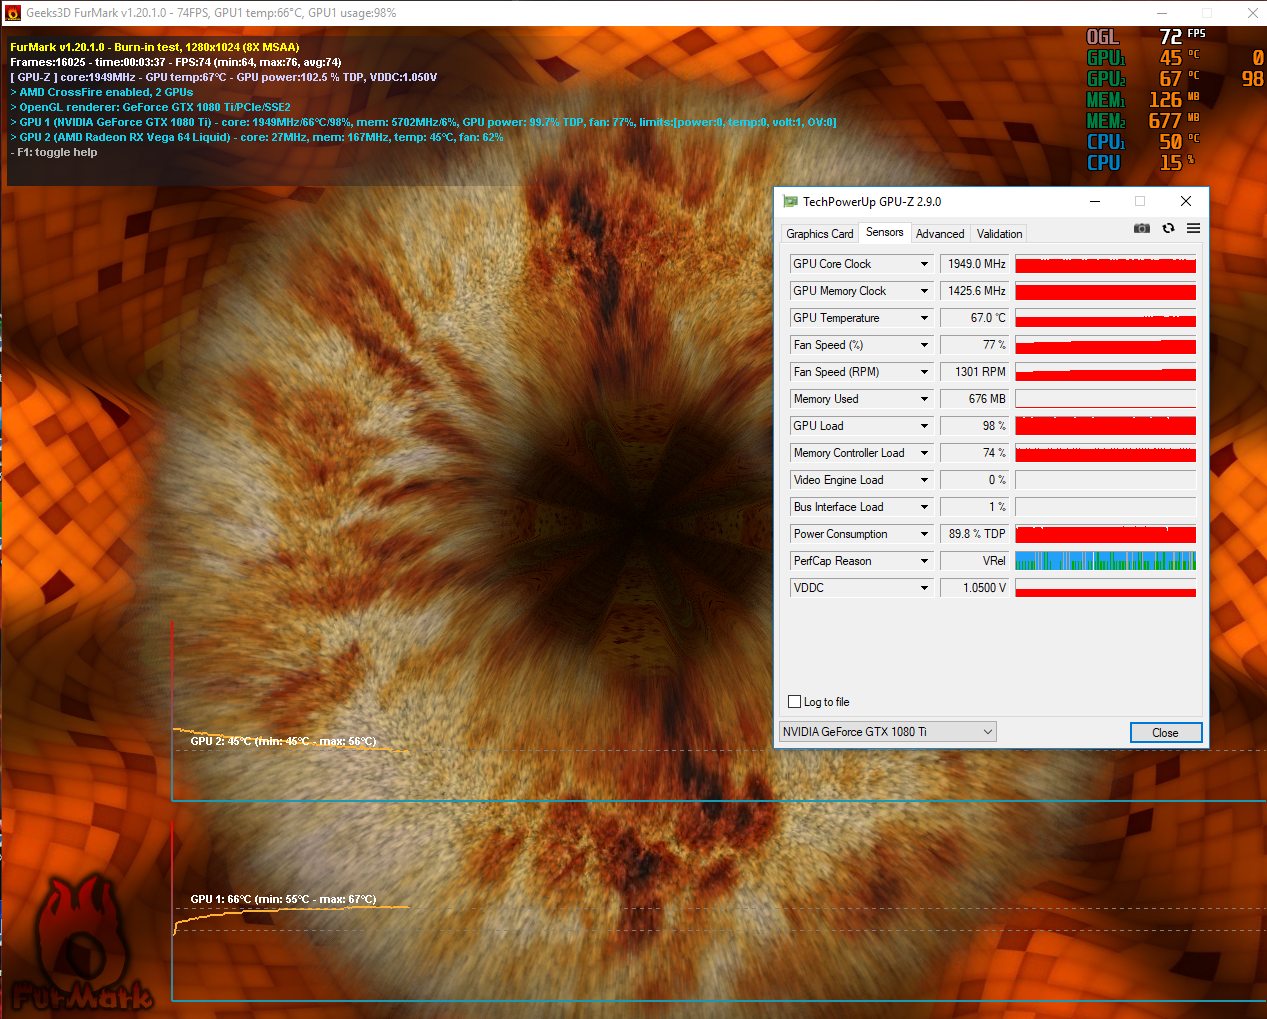The width and height of the screenshot is (1267, 1019).
Task: Expand the Power Consumption dropdown
Action: [x=924, y=534]
